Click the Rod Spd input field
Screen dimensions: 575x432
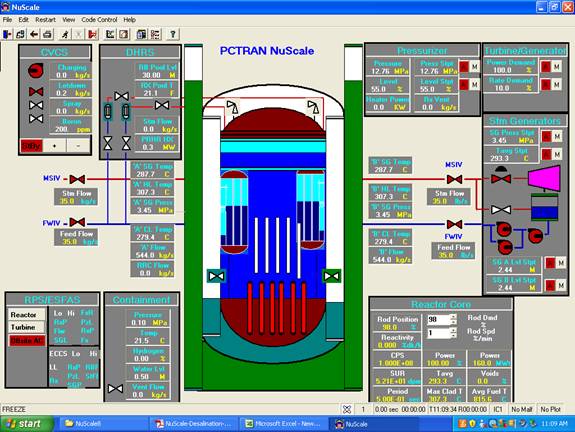coord(439,333)
